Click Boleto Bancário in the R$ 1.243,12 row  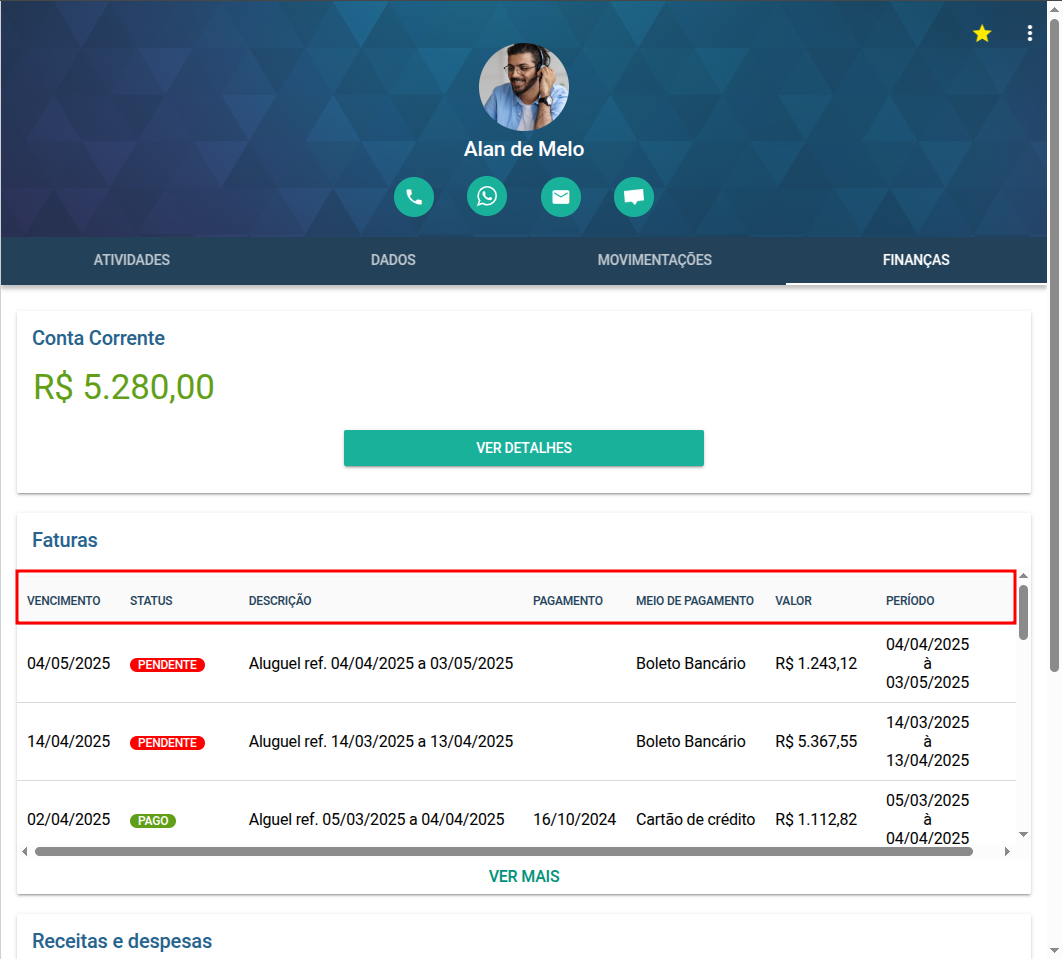(x=691, y=664)
